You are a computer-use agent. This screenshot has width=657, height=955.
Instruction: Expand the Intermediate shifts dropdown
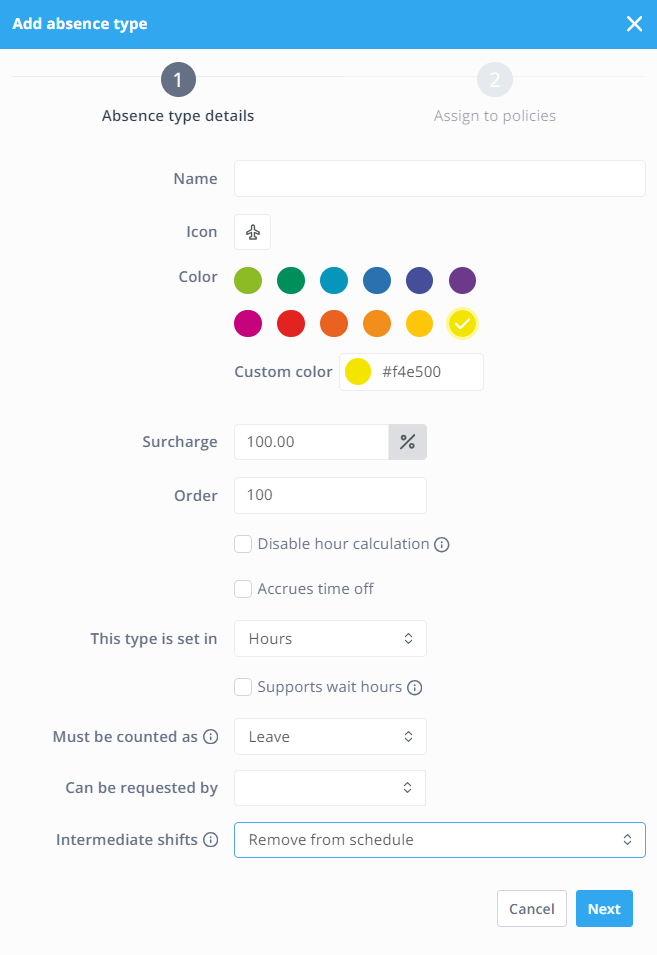coord(440,840)
